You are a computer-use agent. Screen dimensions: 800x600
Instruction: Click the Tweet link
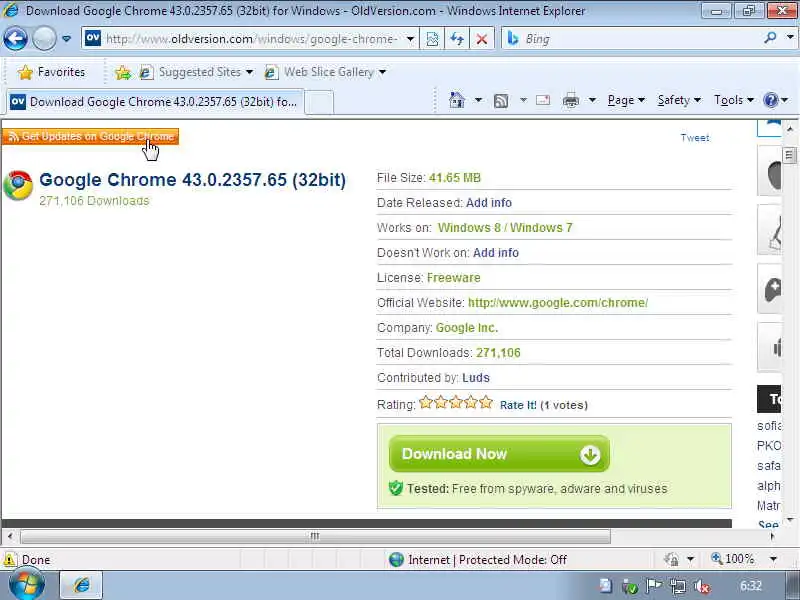coord(694,138)
